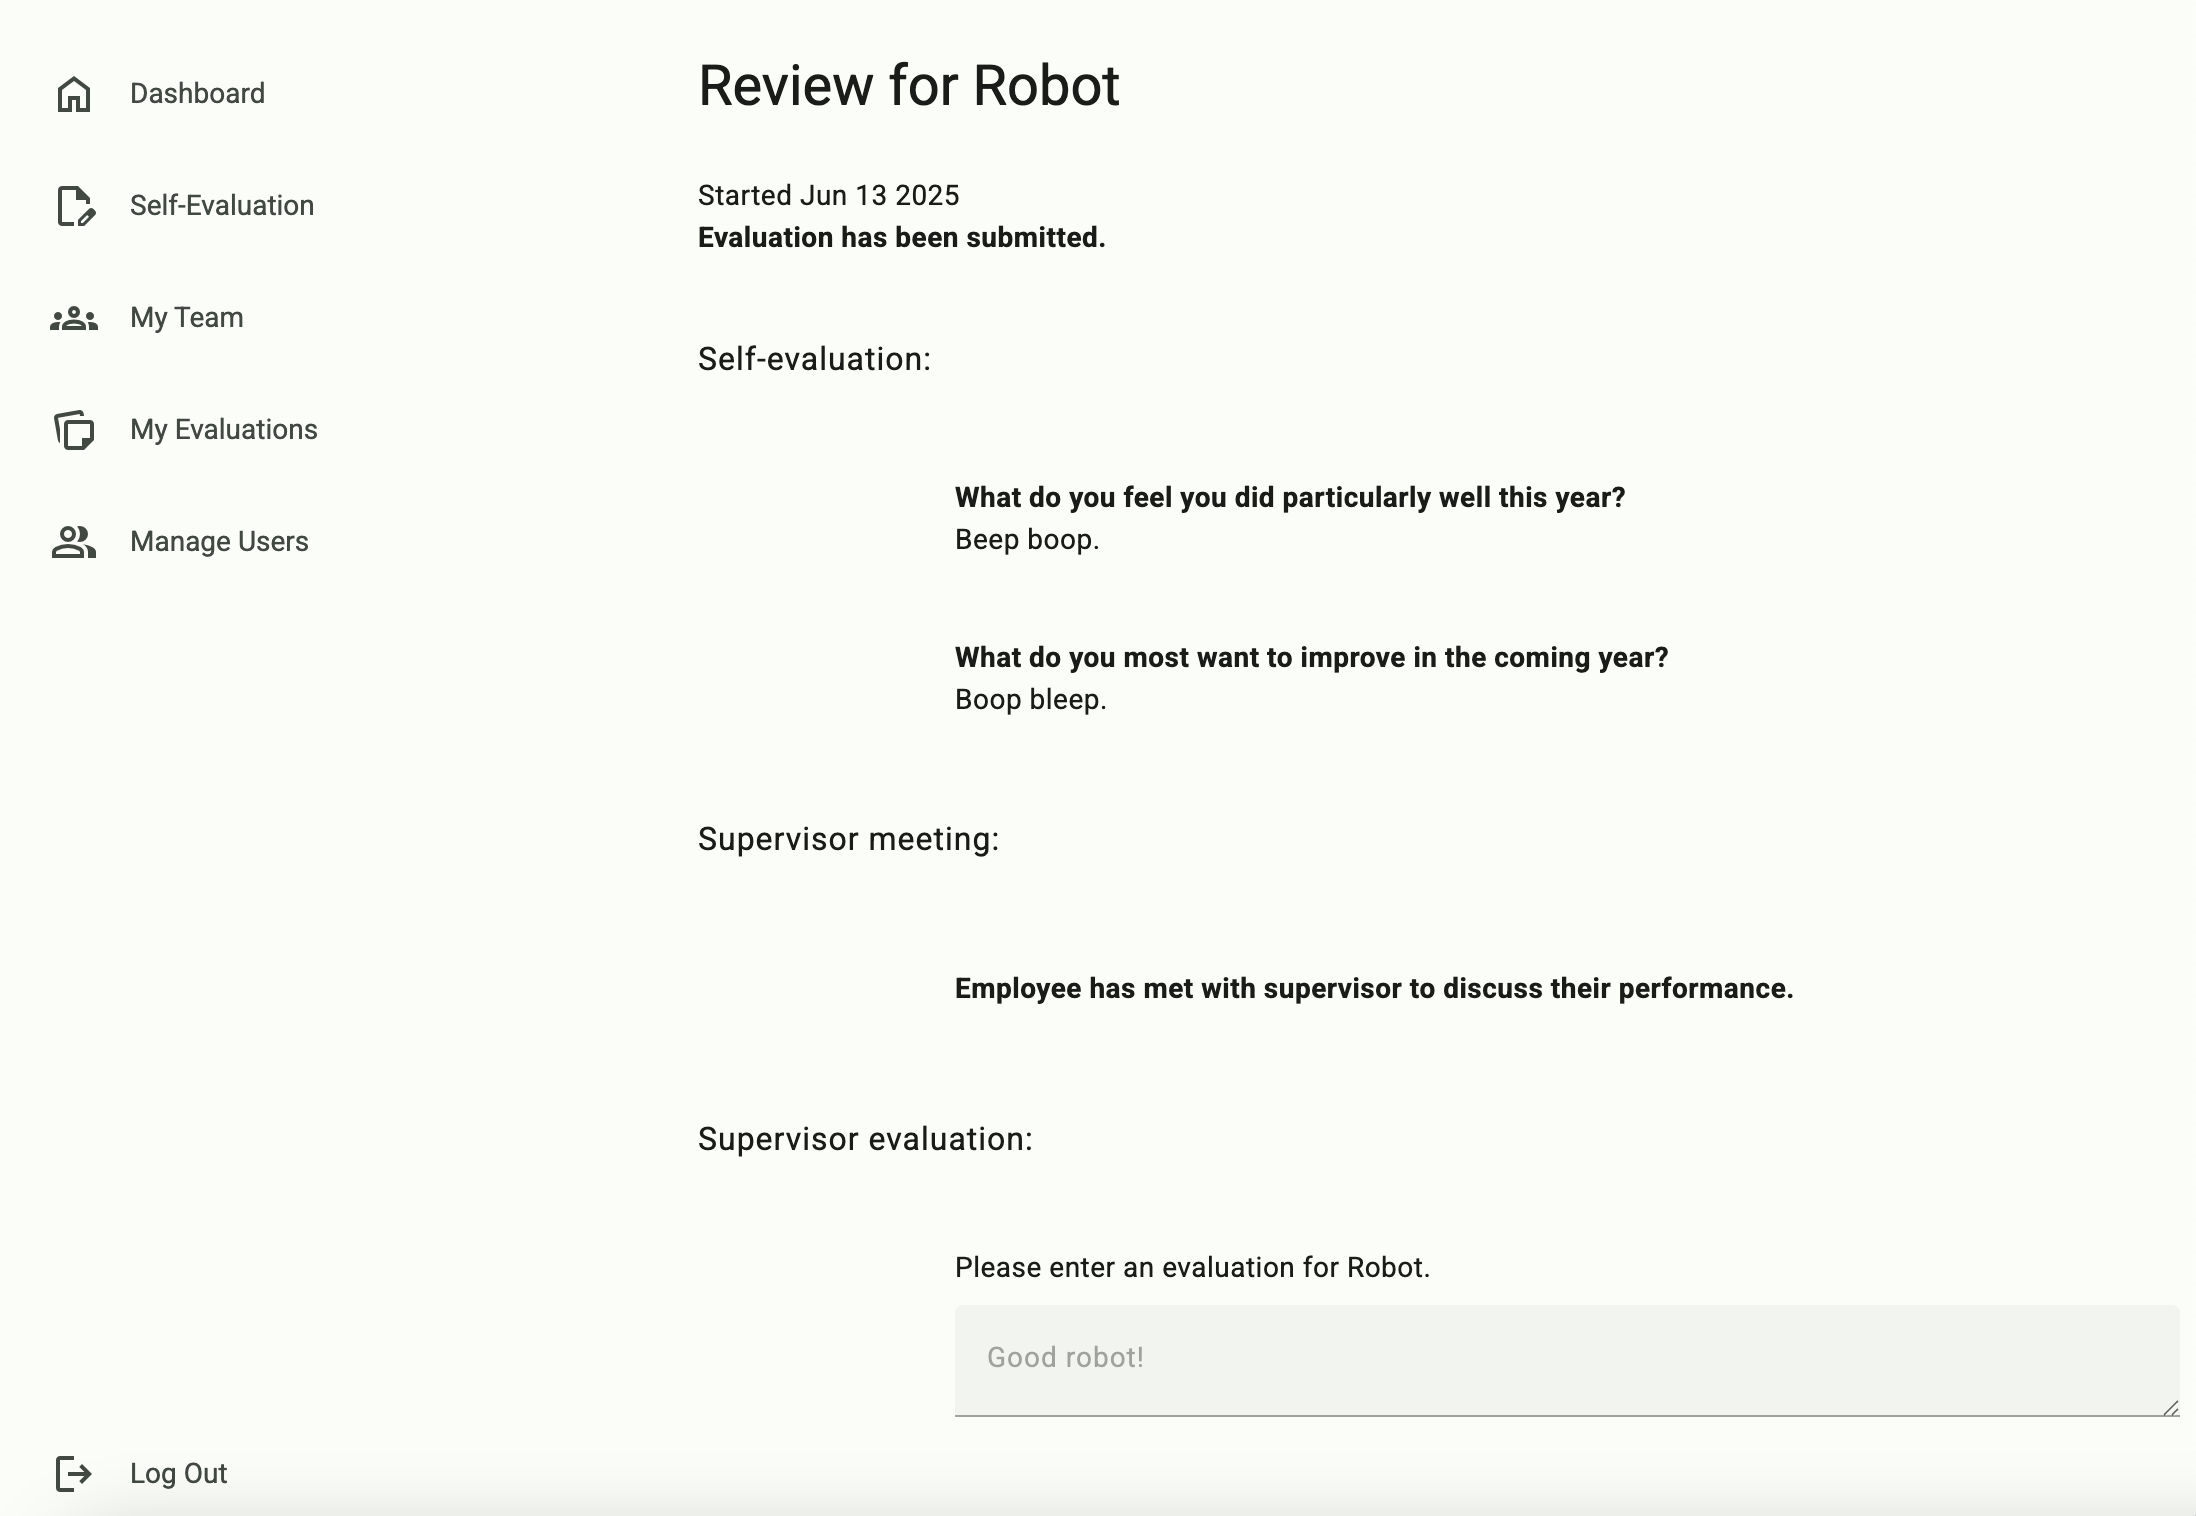Click the Self-evaluation section heading
2196x1516 pixels.
pyautogui.click(x=813, y=359)
